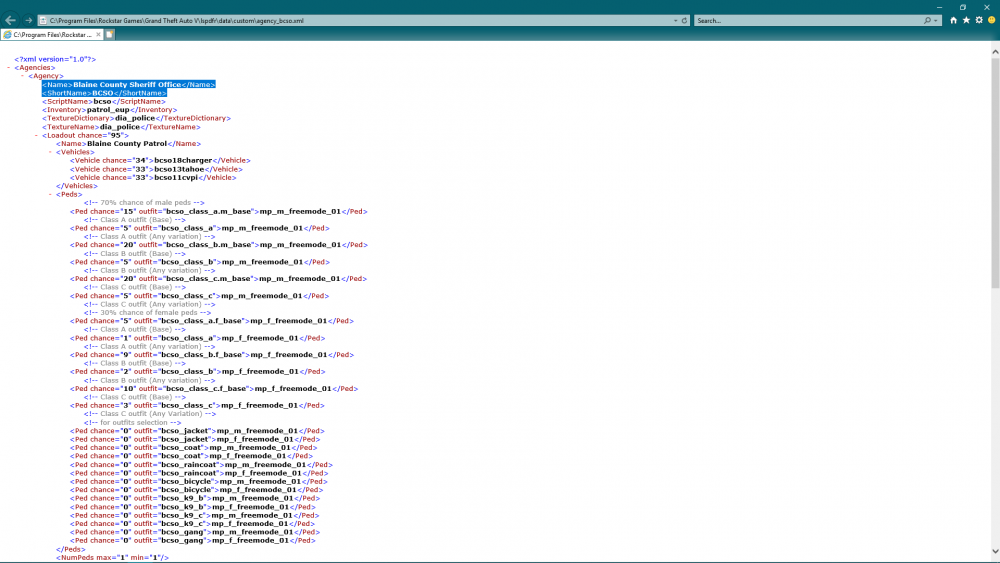Click the bcso13tahoe vehicle line
The image size is (1000, 563).
[156, 169]
